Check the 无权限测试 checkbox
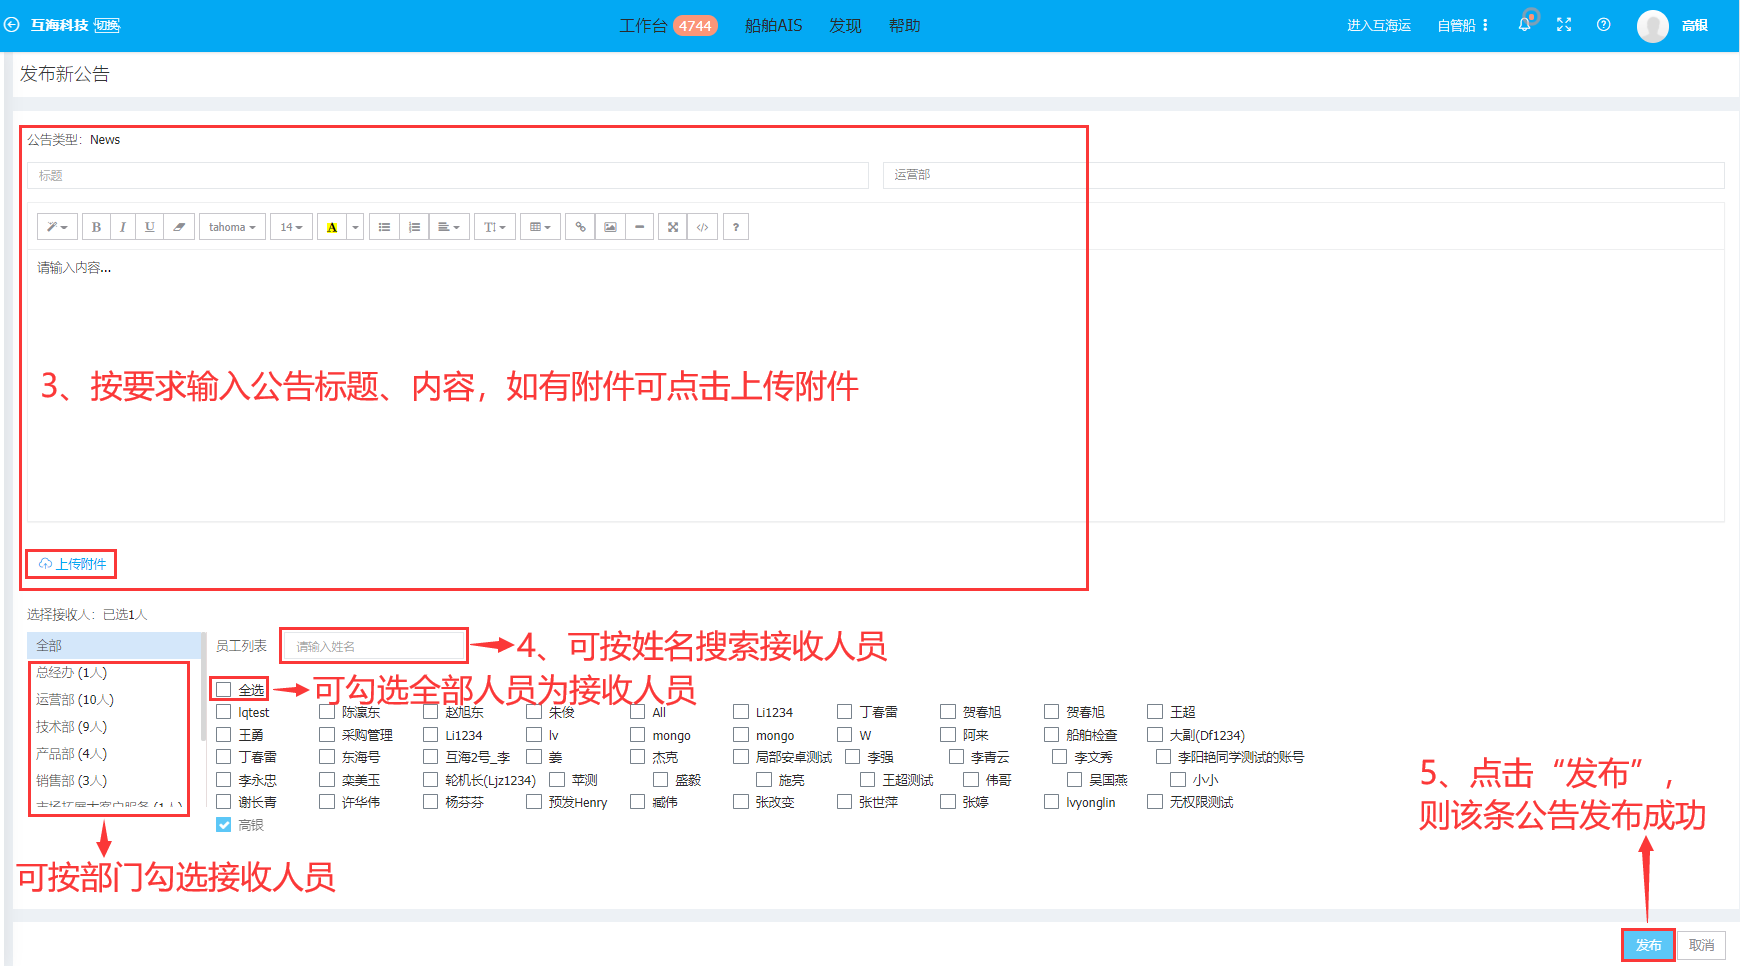 (x=1155, y=801)
